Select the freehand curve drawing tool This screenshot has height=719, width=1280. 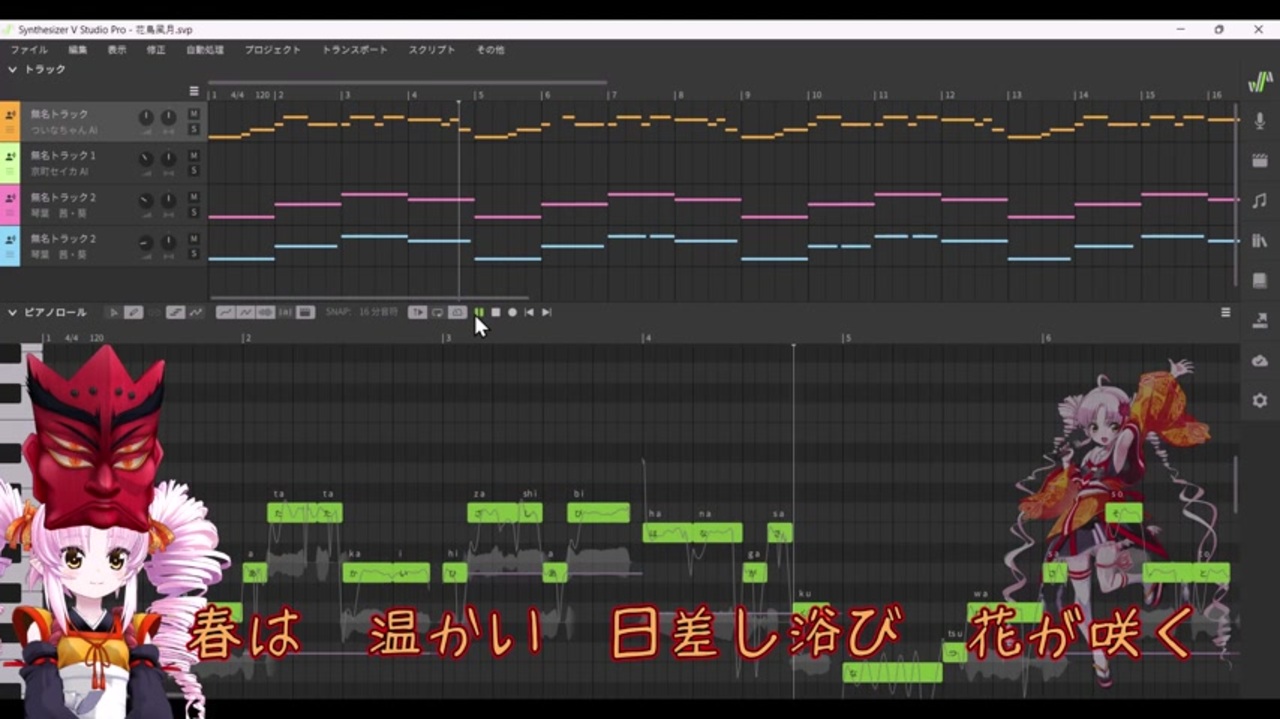tap(196, 313)
